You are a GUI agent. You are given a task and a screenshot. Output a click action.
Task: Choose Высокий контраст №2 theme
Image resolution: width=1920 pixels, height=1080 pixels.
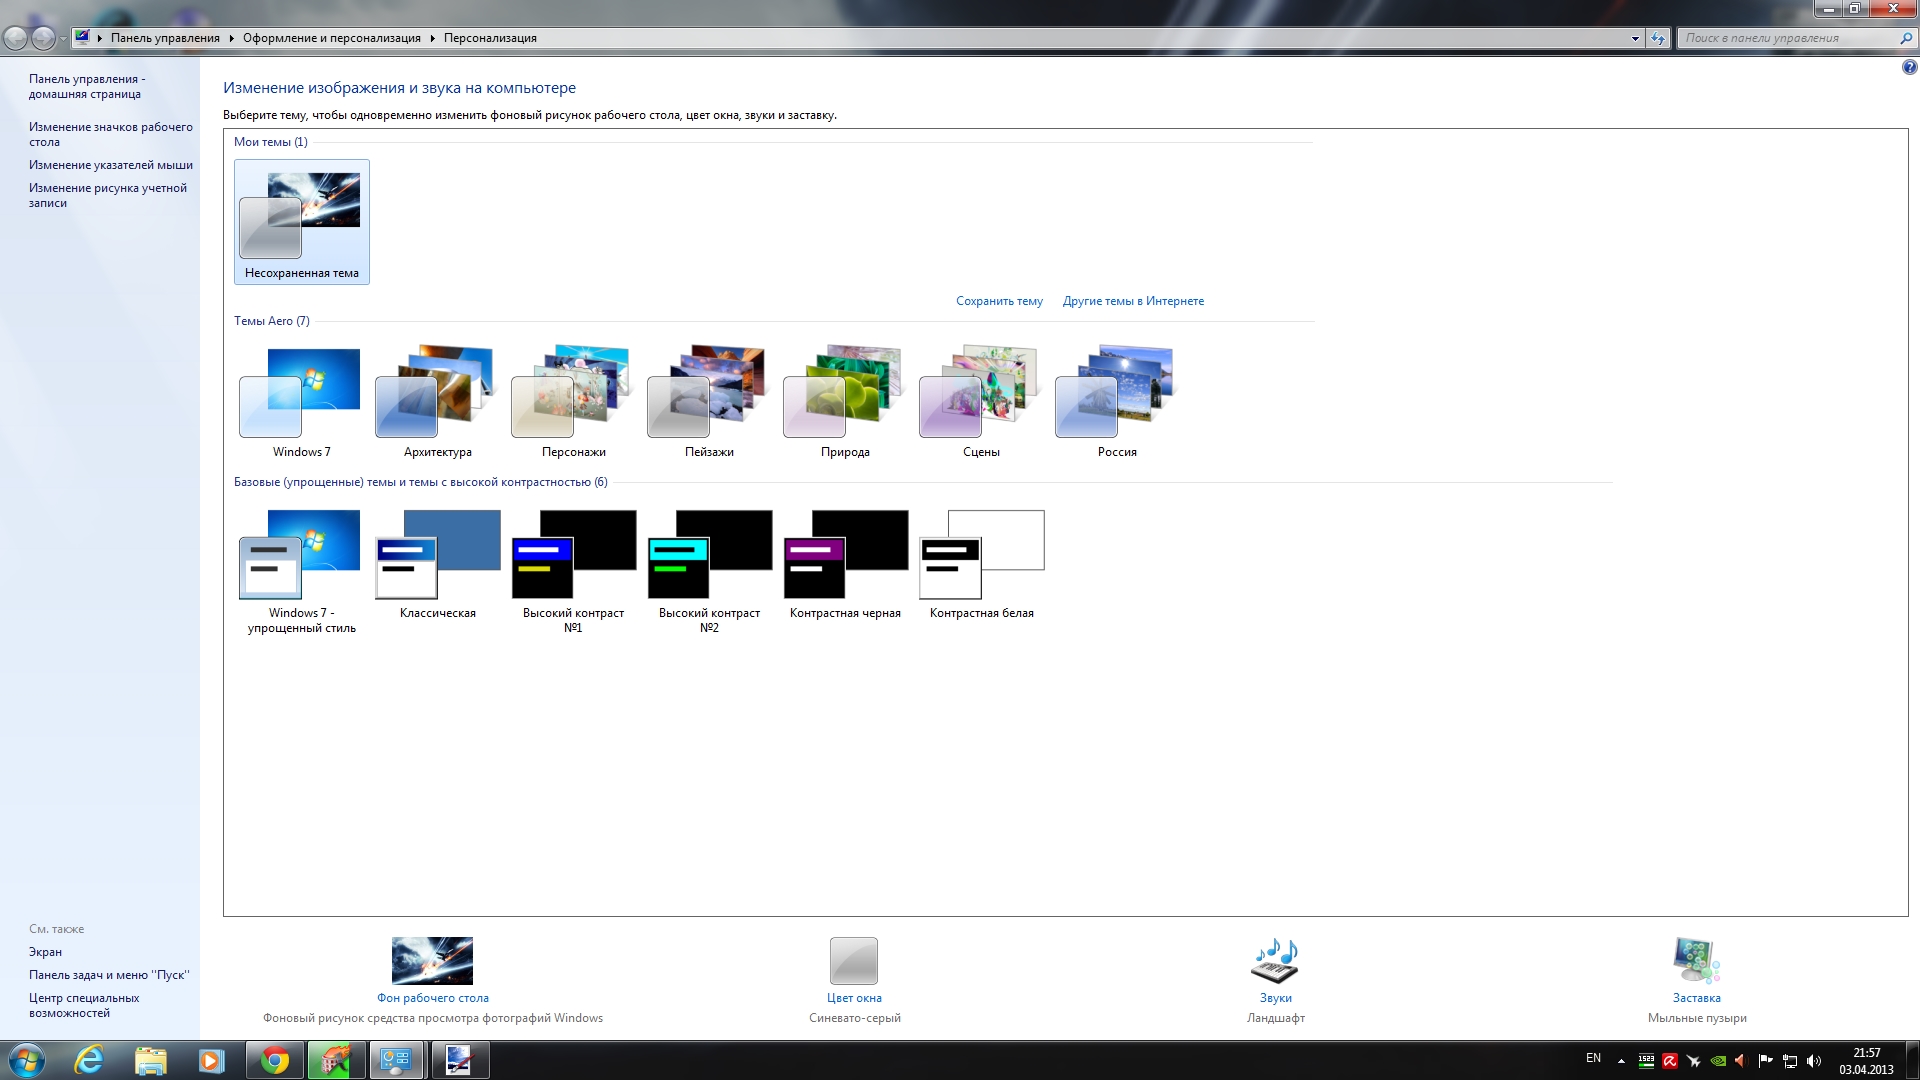[709, 570]
